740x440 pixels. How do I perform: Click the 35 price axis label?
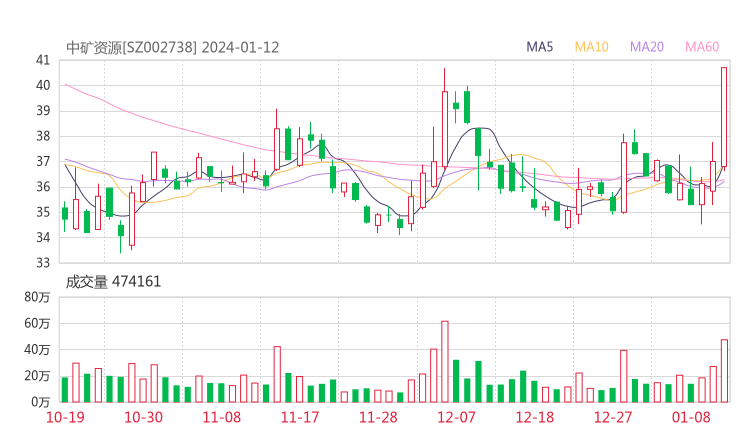43,212
